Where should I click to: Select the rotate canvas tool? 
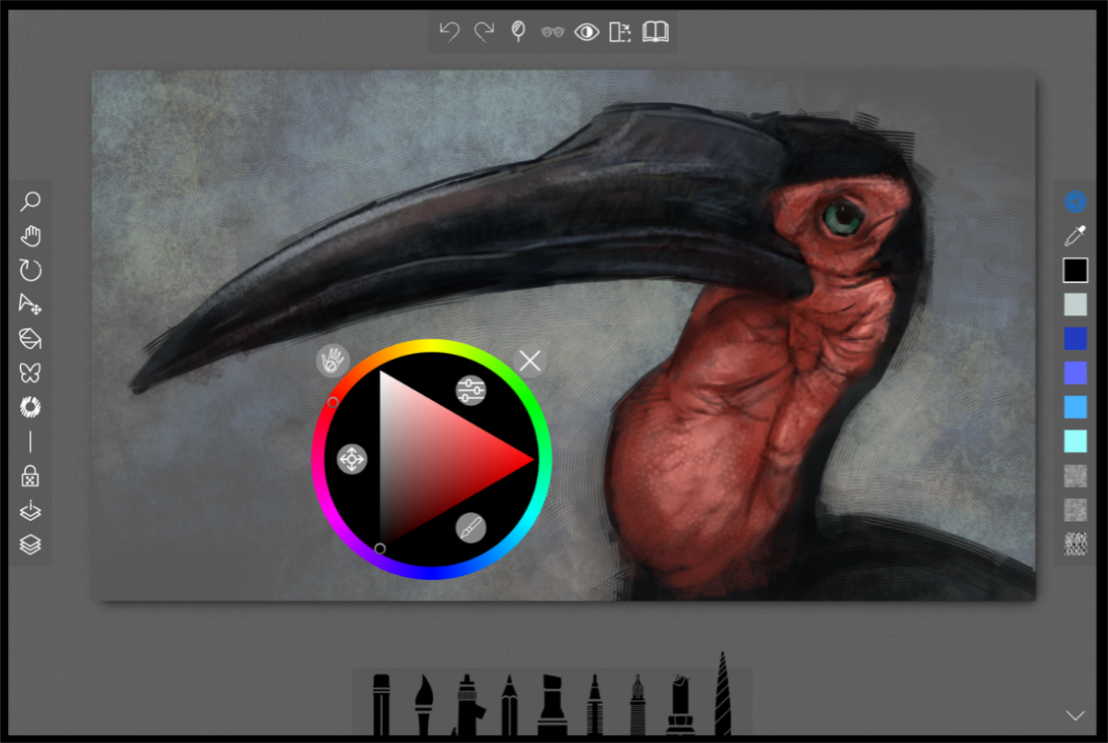[x=30, y=270]
